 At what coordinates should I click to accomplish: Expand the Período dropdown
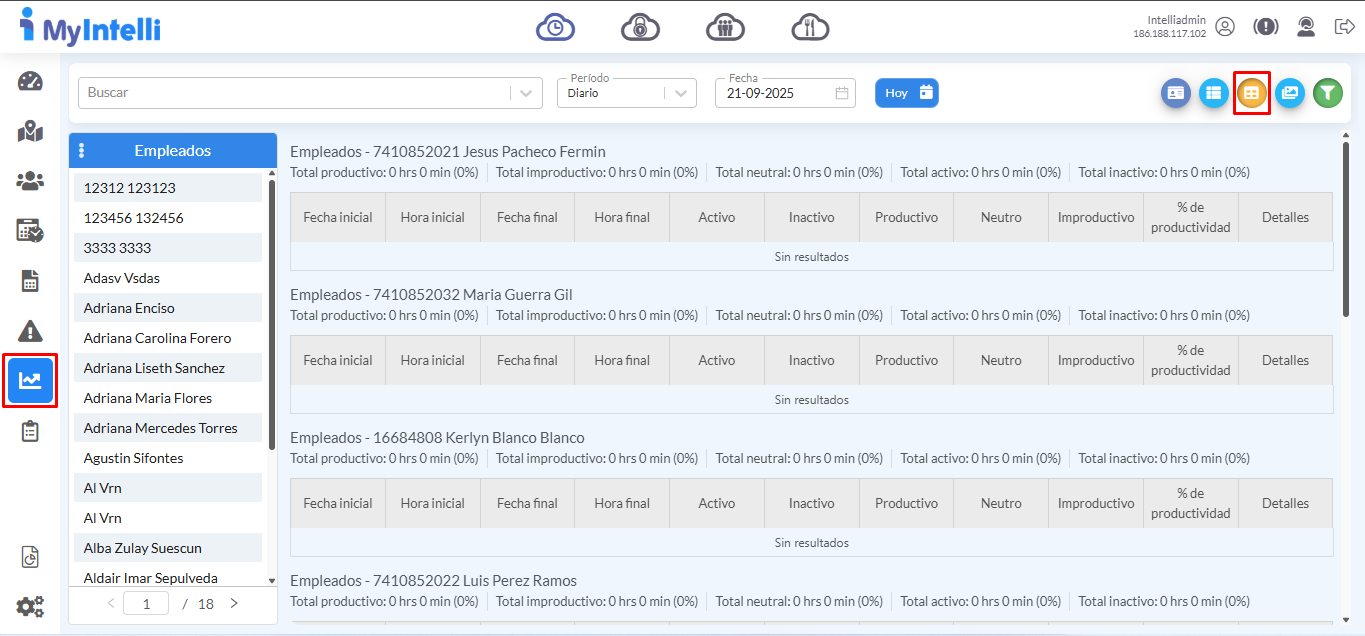(x=681, y=93)
